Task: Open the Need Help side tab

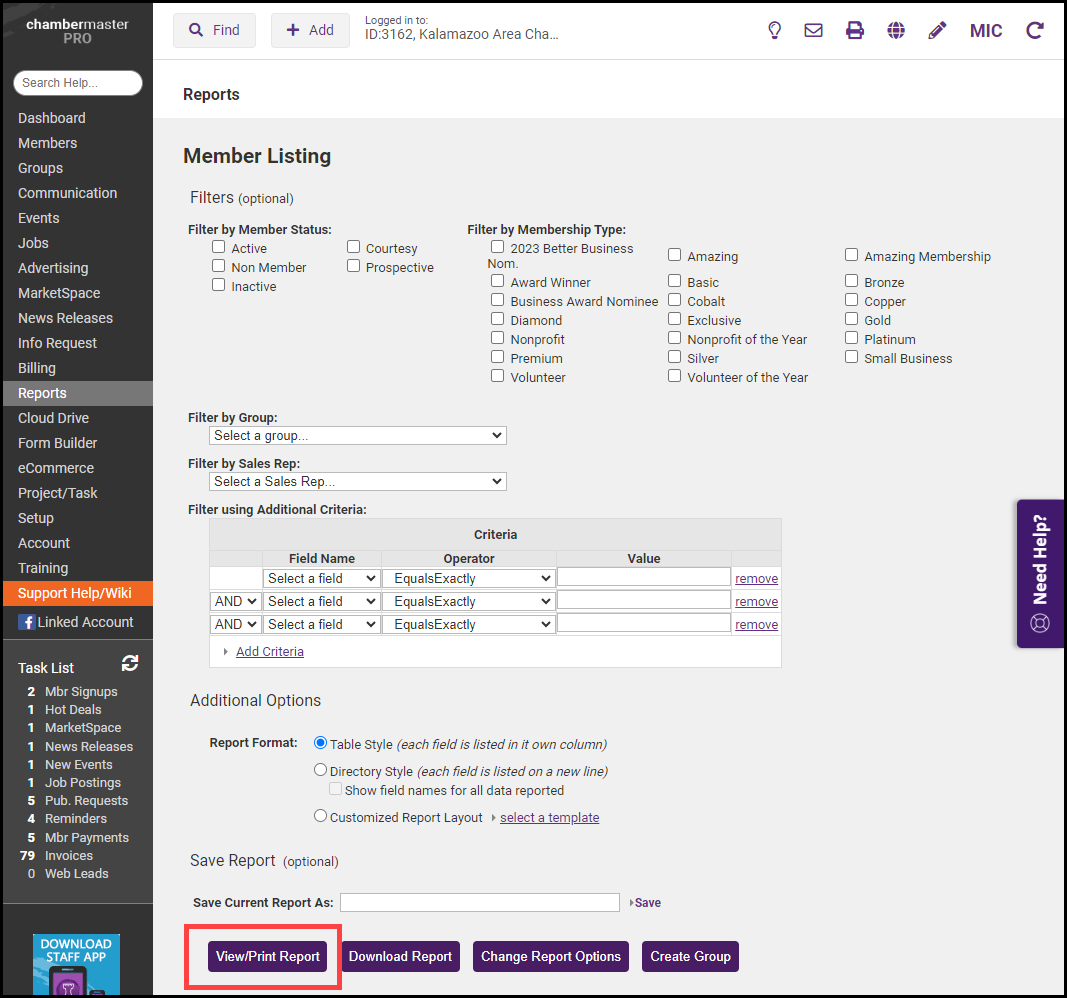Action: click(x=1040, y=573)
